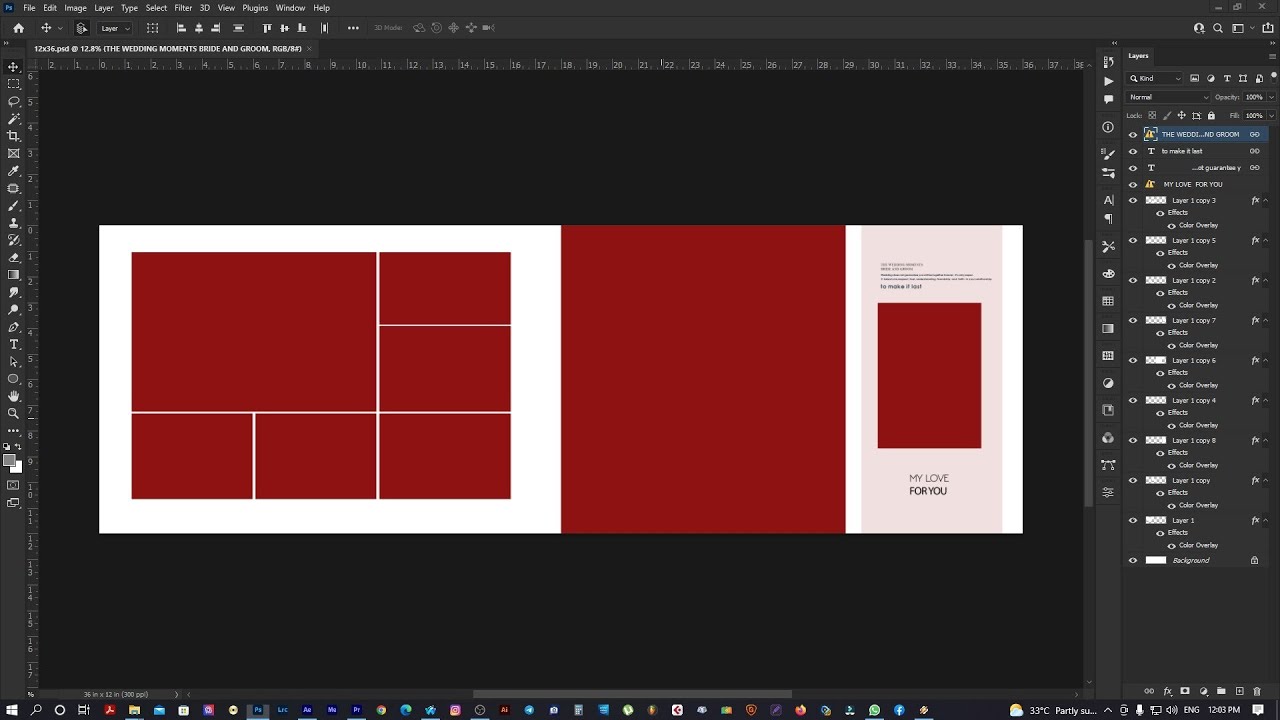Click the background color swatch
This screenshot has height=720, width=1280.
(x=16, y=467)
